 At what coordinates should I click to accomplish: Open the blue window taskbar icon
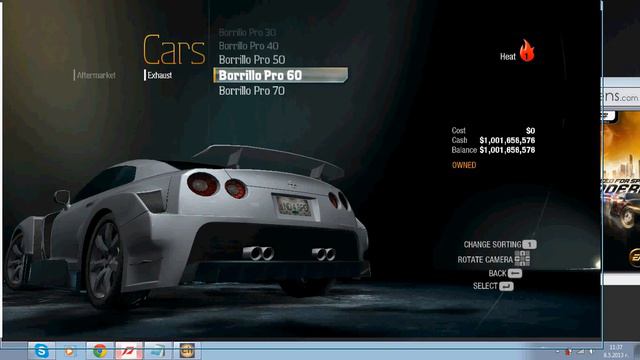(x=158, y=351)
